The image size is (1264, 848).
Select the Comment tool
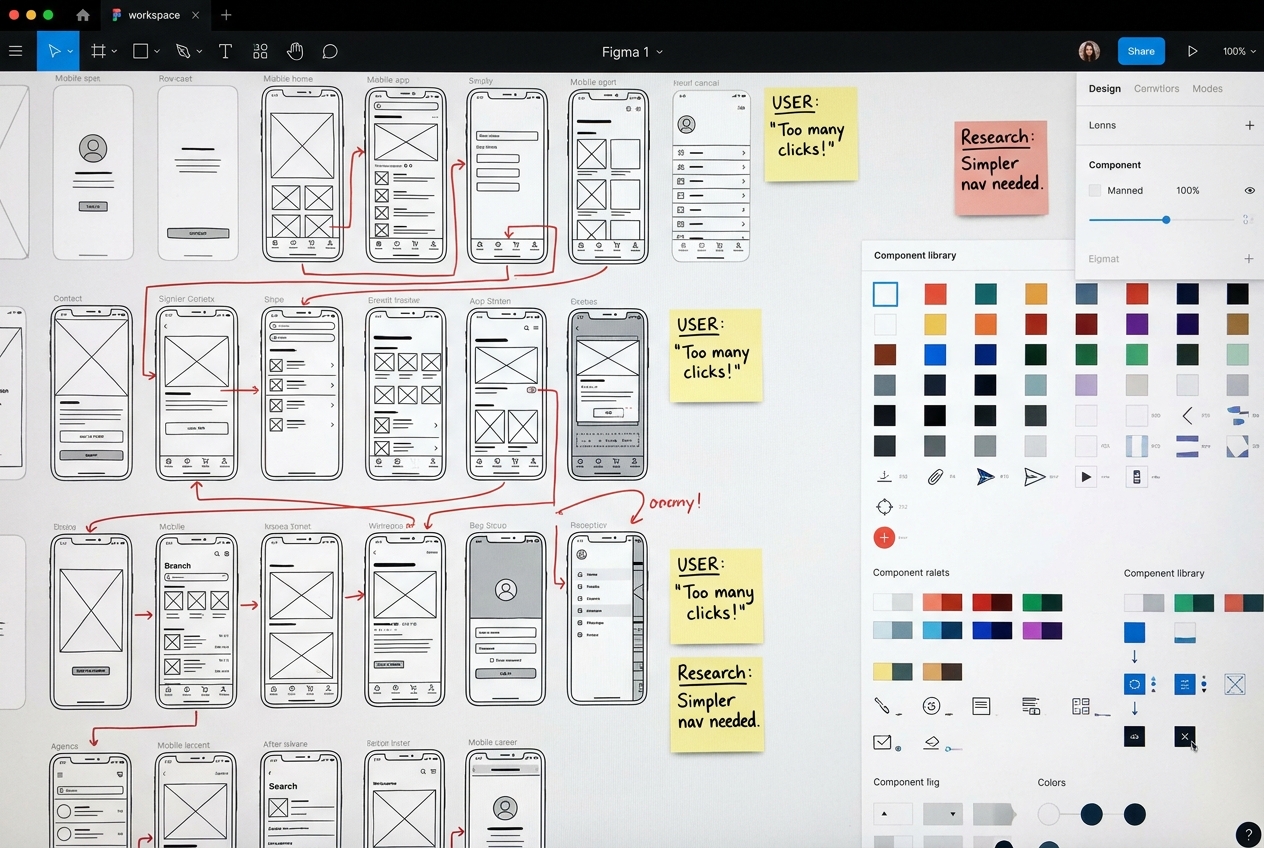pyautogui.click(x=330, y=51)
